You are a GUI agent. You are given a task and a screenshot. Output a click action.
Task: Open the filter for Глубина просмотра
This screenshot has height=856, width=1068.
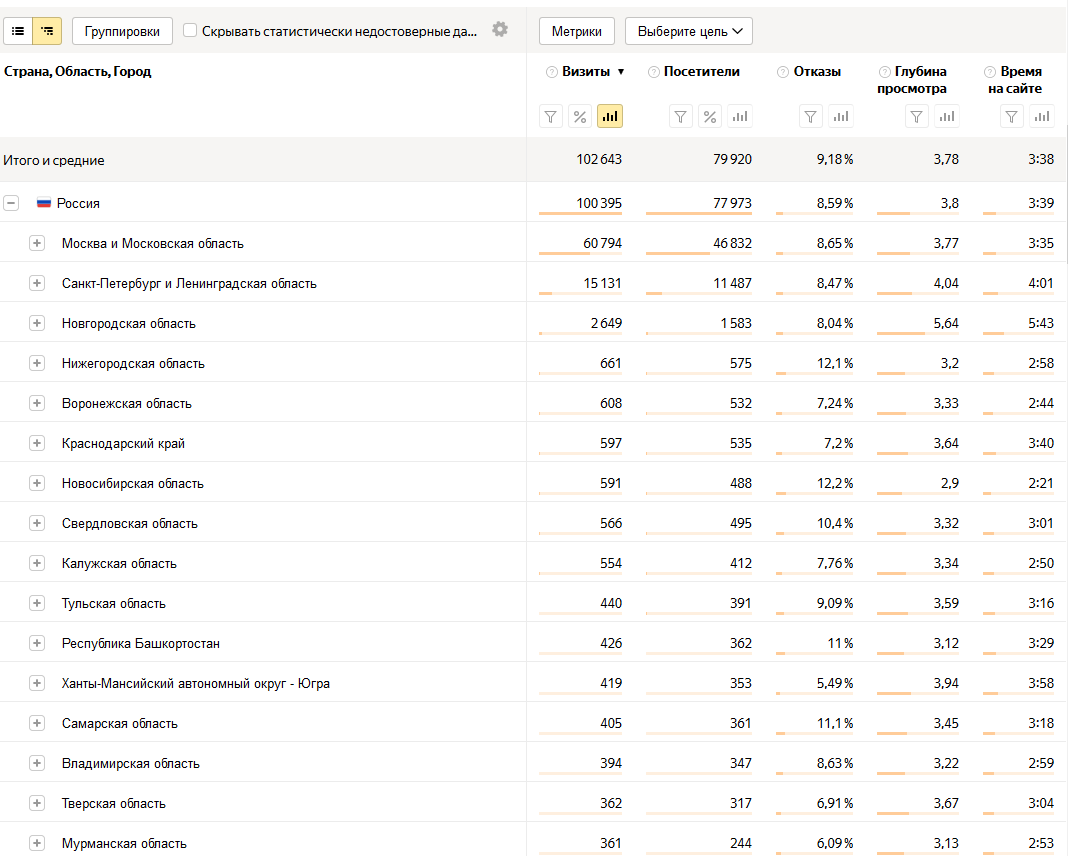(x=917, y=117)
